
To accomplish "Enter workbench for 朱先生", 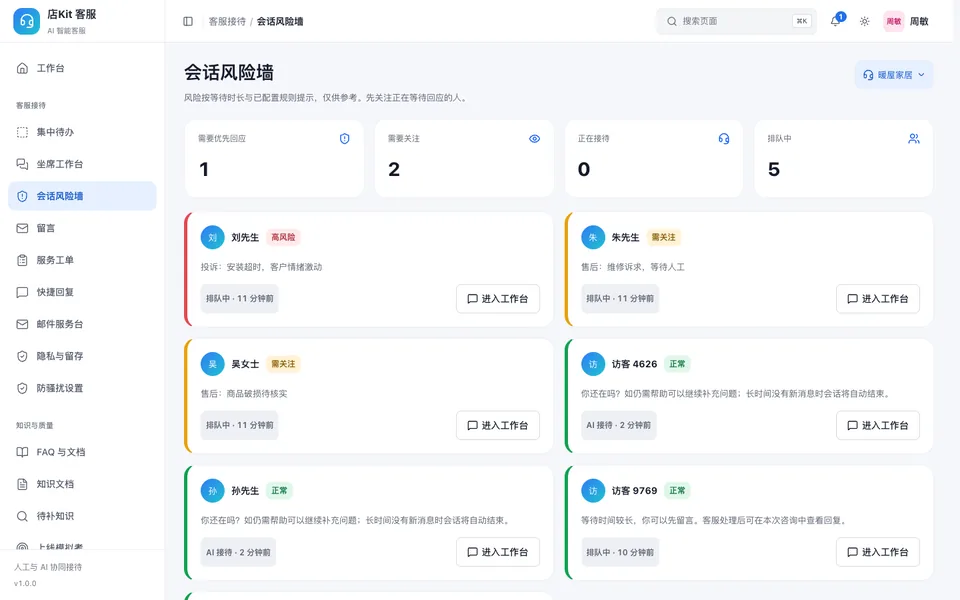I will coord(878,299).
